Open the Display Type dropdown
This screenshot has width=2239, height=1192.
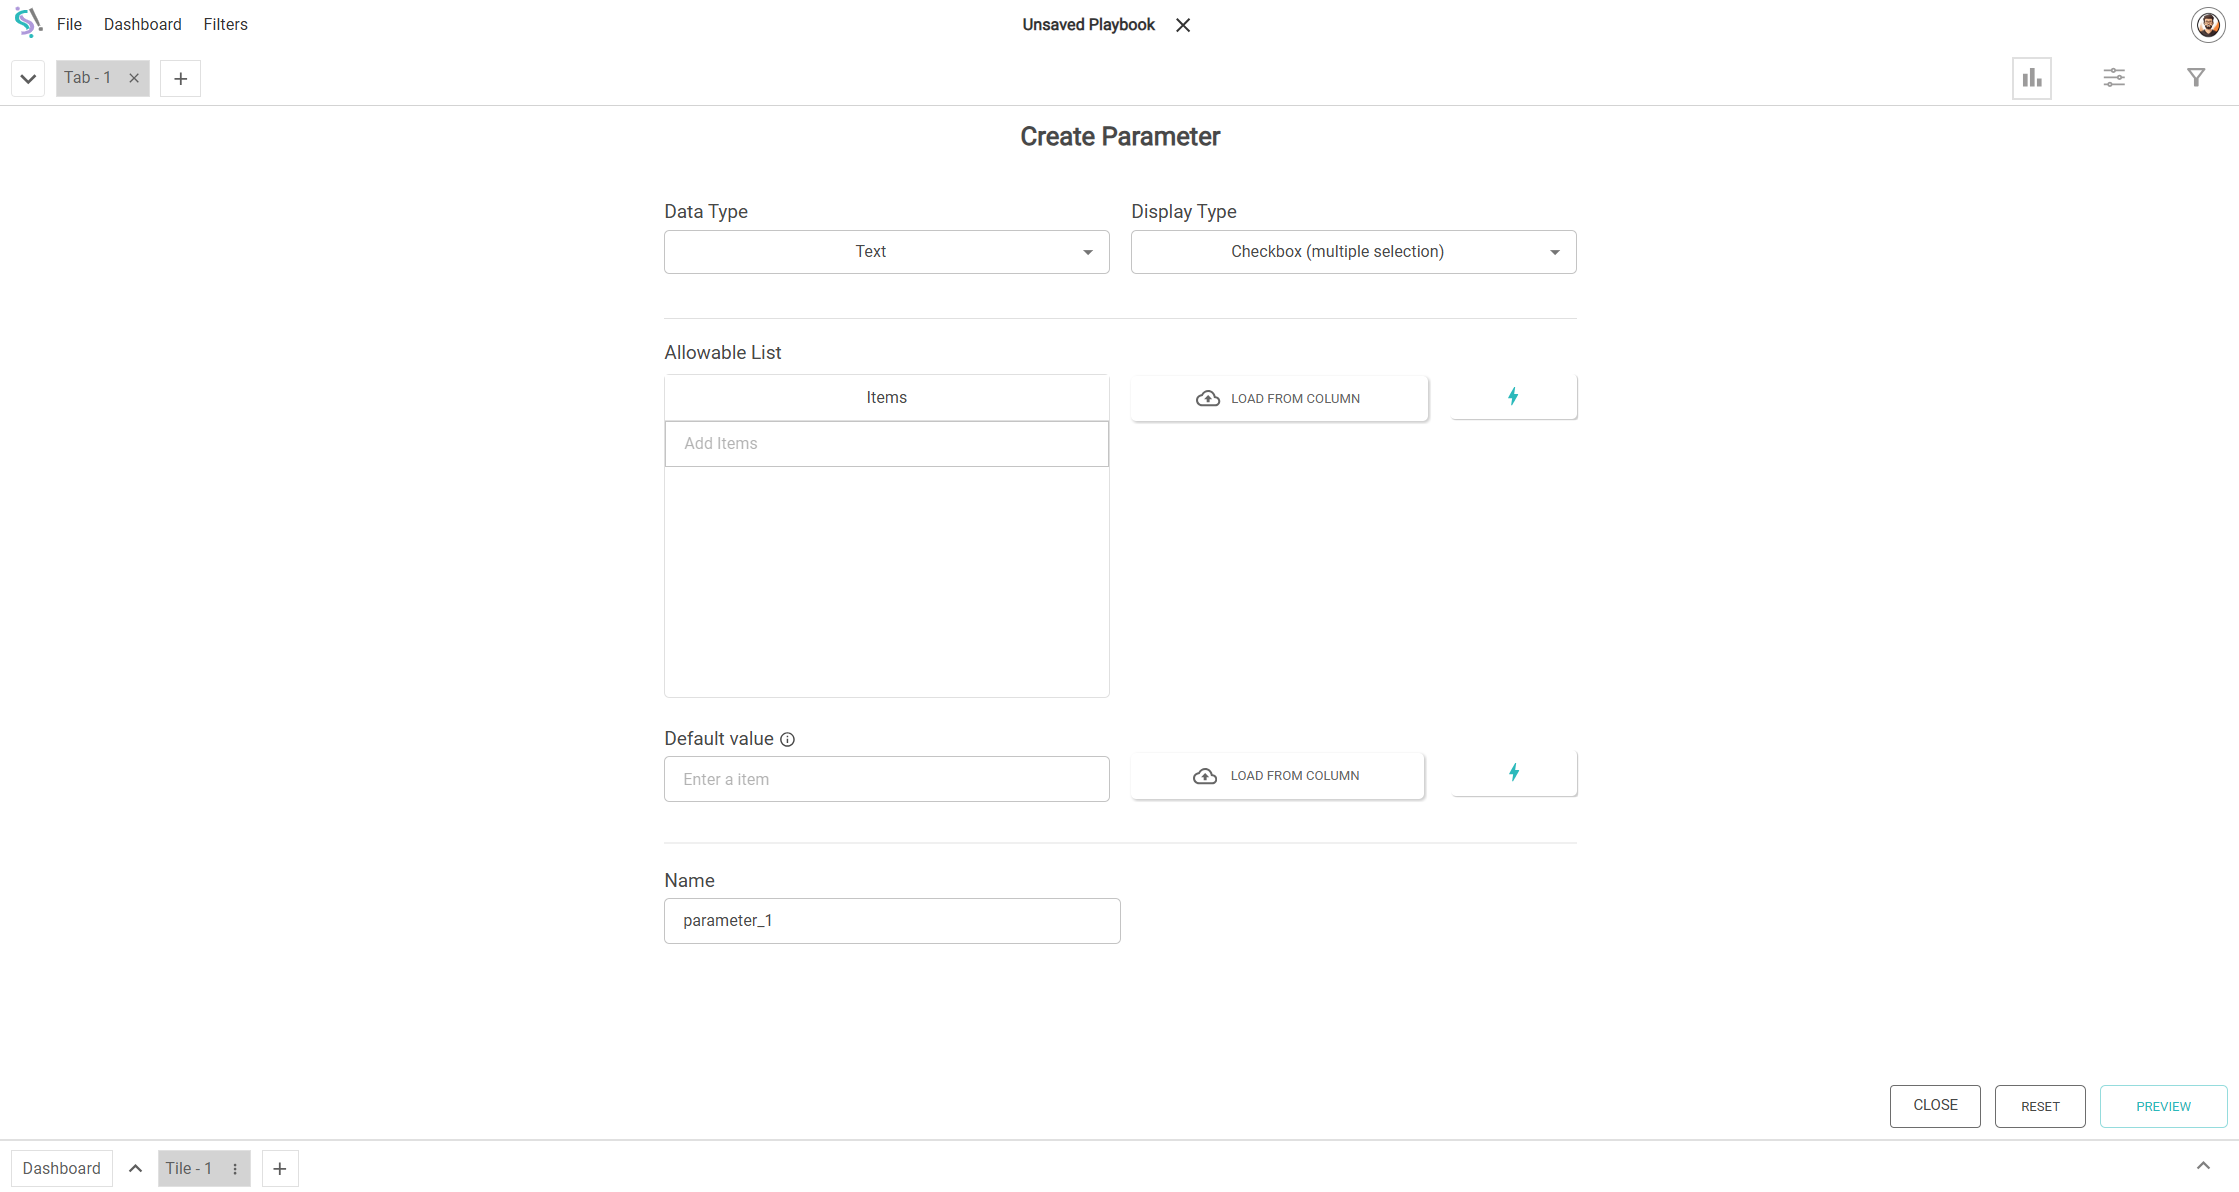click(x=1353, y=252)
